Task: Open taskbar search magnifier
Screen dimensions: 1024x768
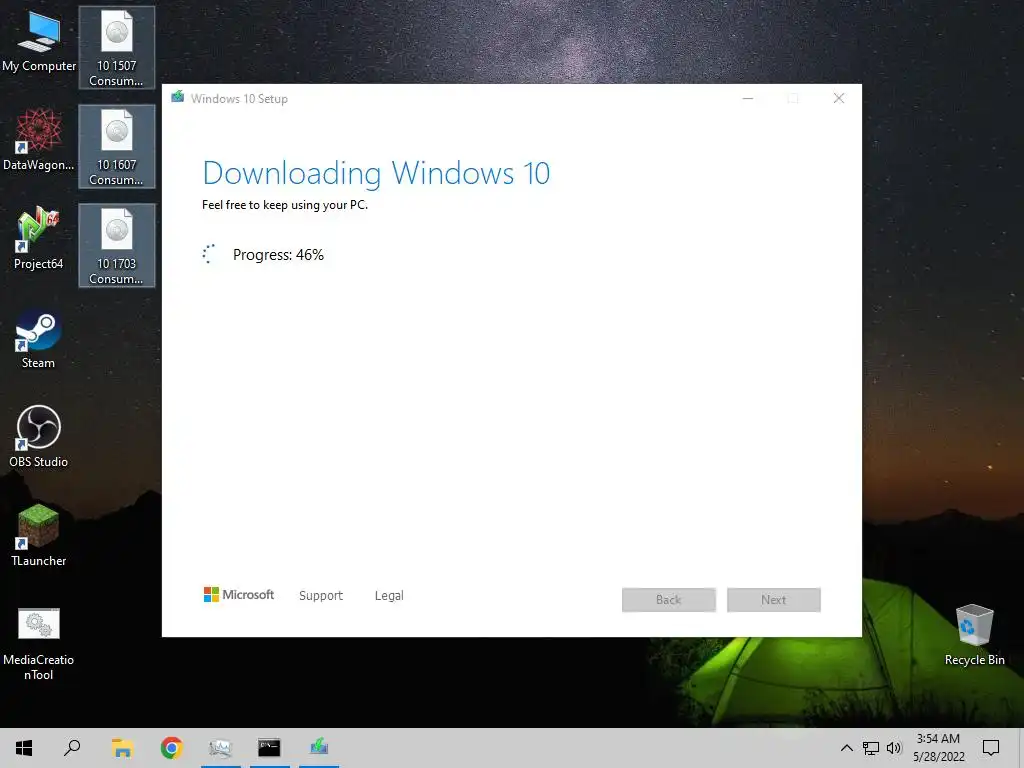Action: point(72,748)
